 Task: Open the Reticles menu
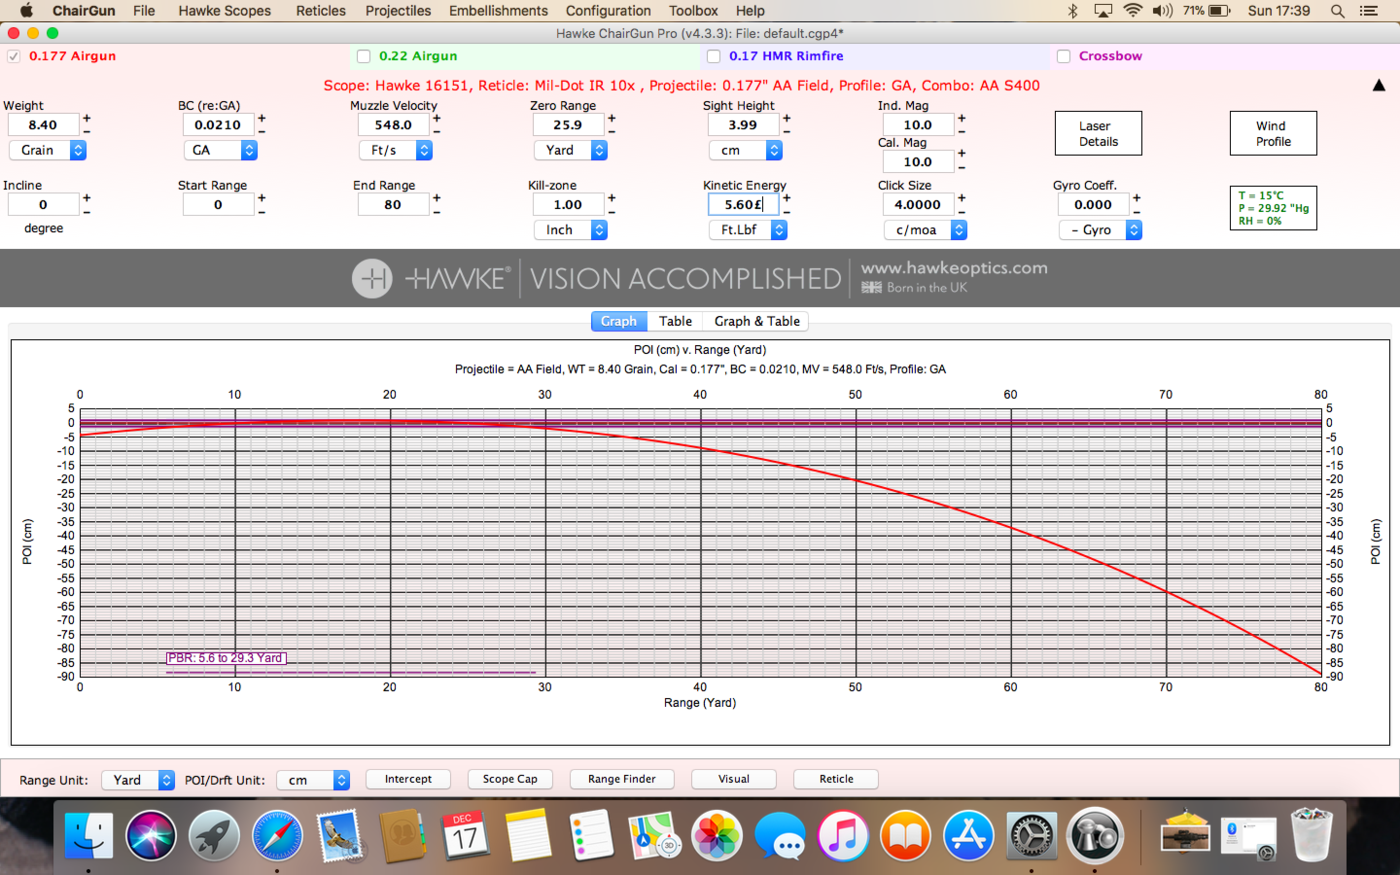[x=321, y=11]
